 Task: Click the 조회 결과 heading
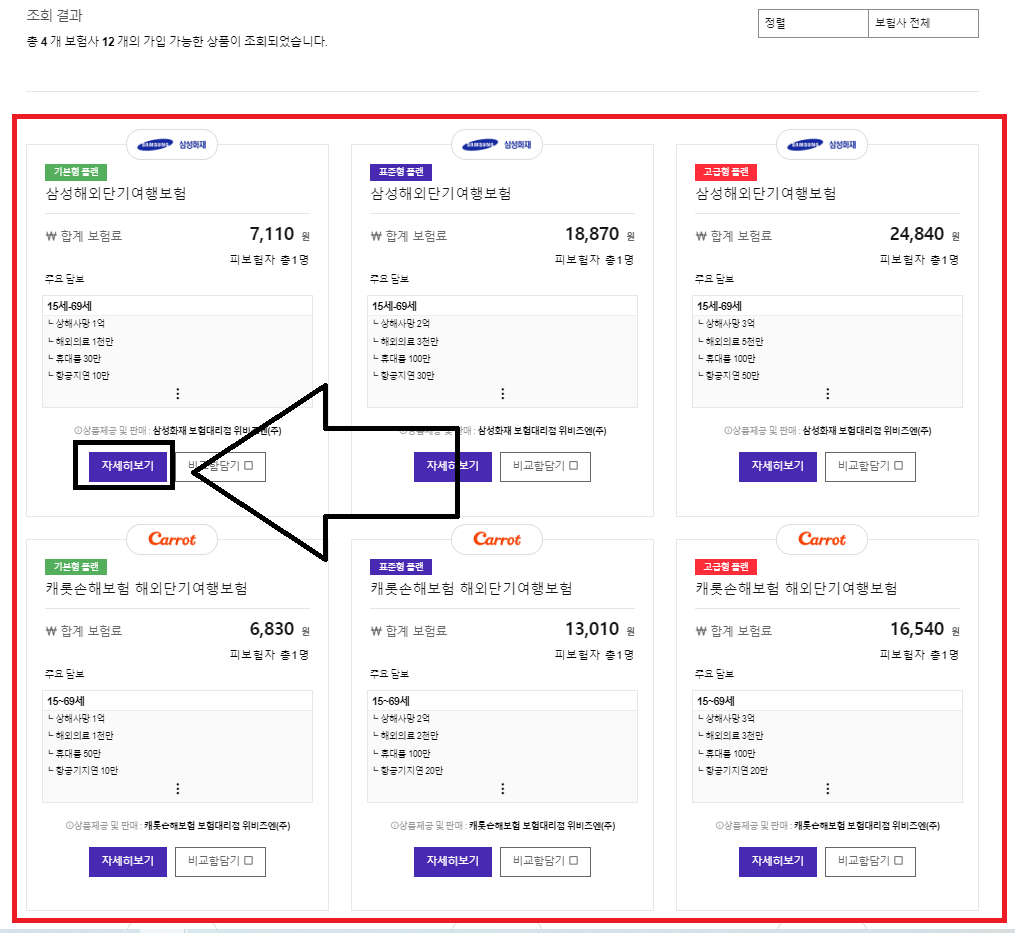[54, 16]
